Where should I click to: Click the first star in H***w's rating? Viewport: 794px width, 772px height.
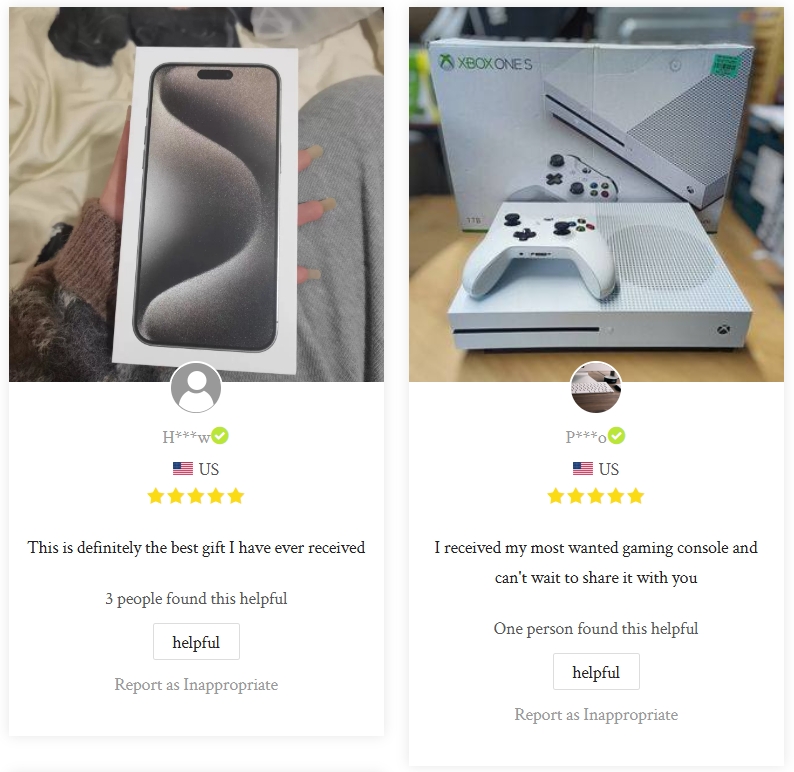[x=156, y=496]
